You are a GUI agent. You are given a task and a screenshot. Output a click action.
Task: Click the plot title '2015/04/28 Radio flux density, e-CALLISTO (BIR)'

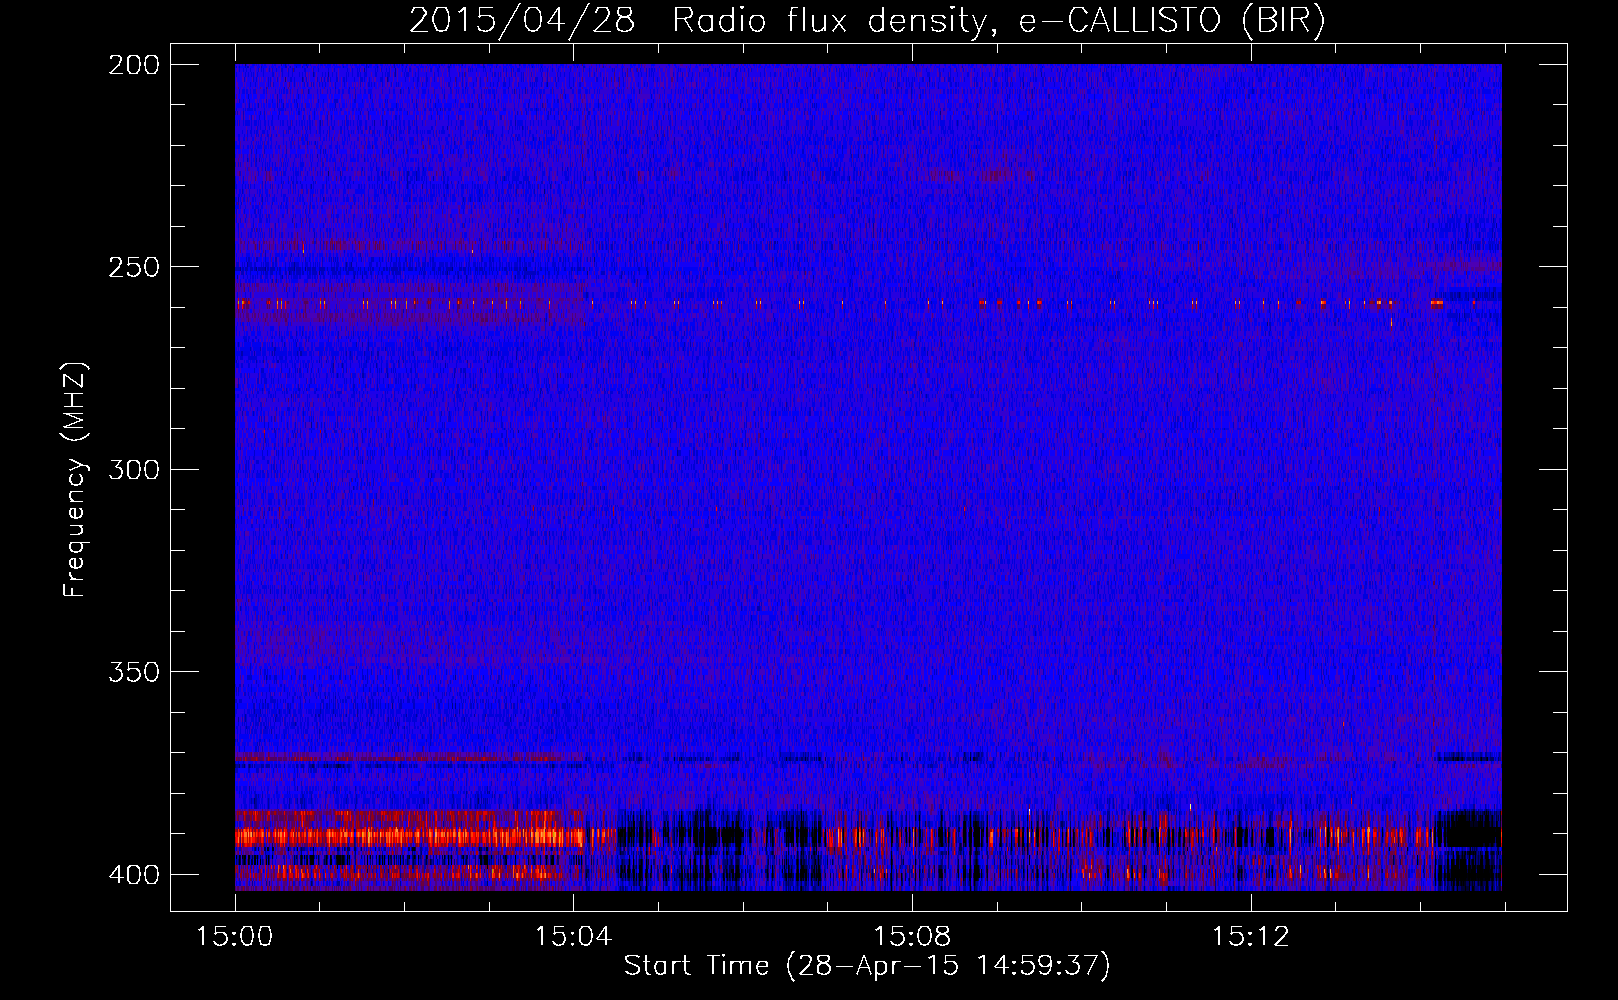867,21
